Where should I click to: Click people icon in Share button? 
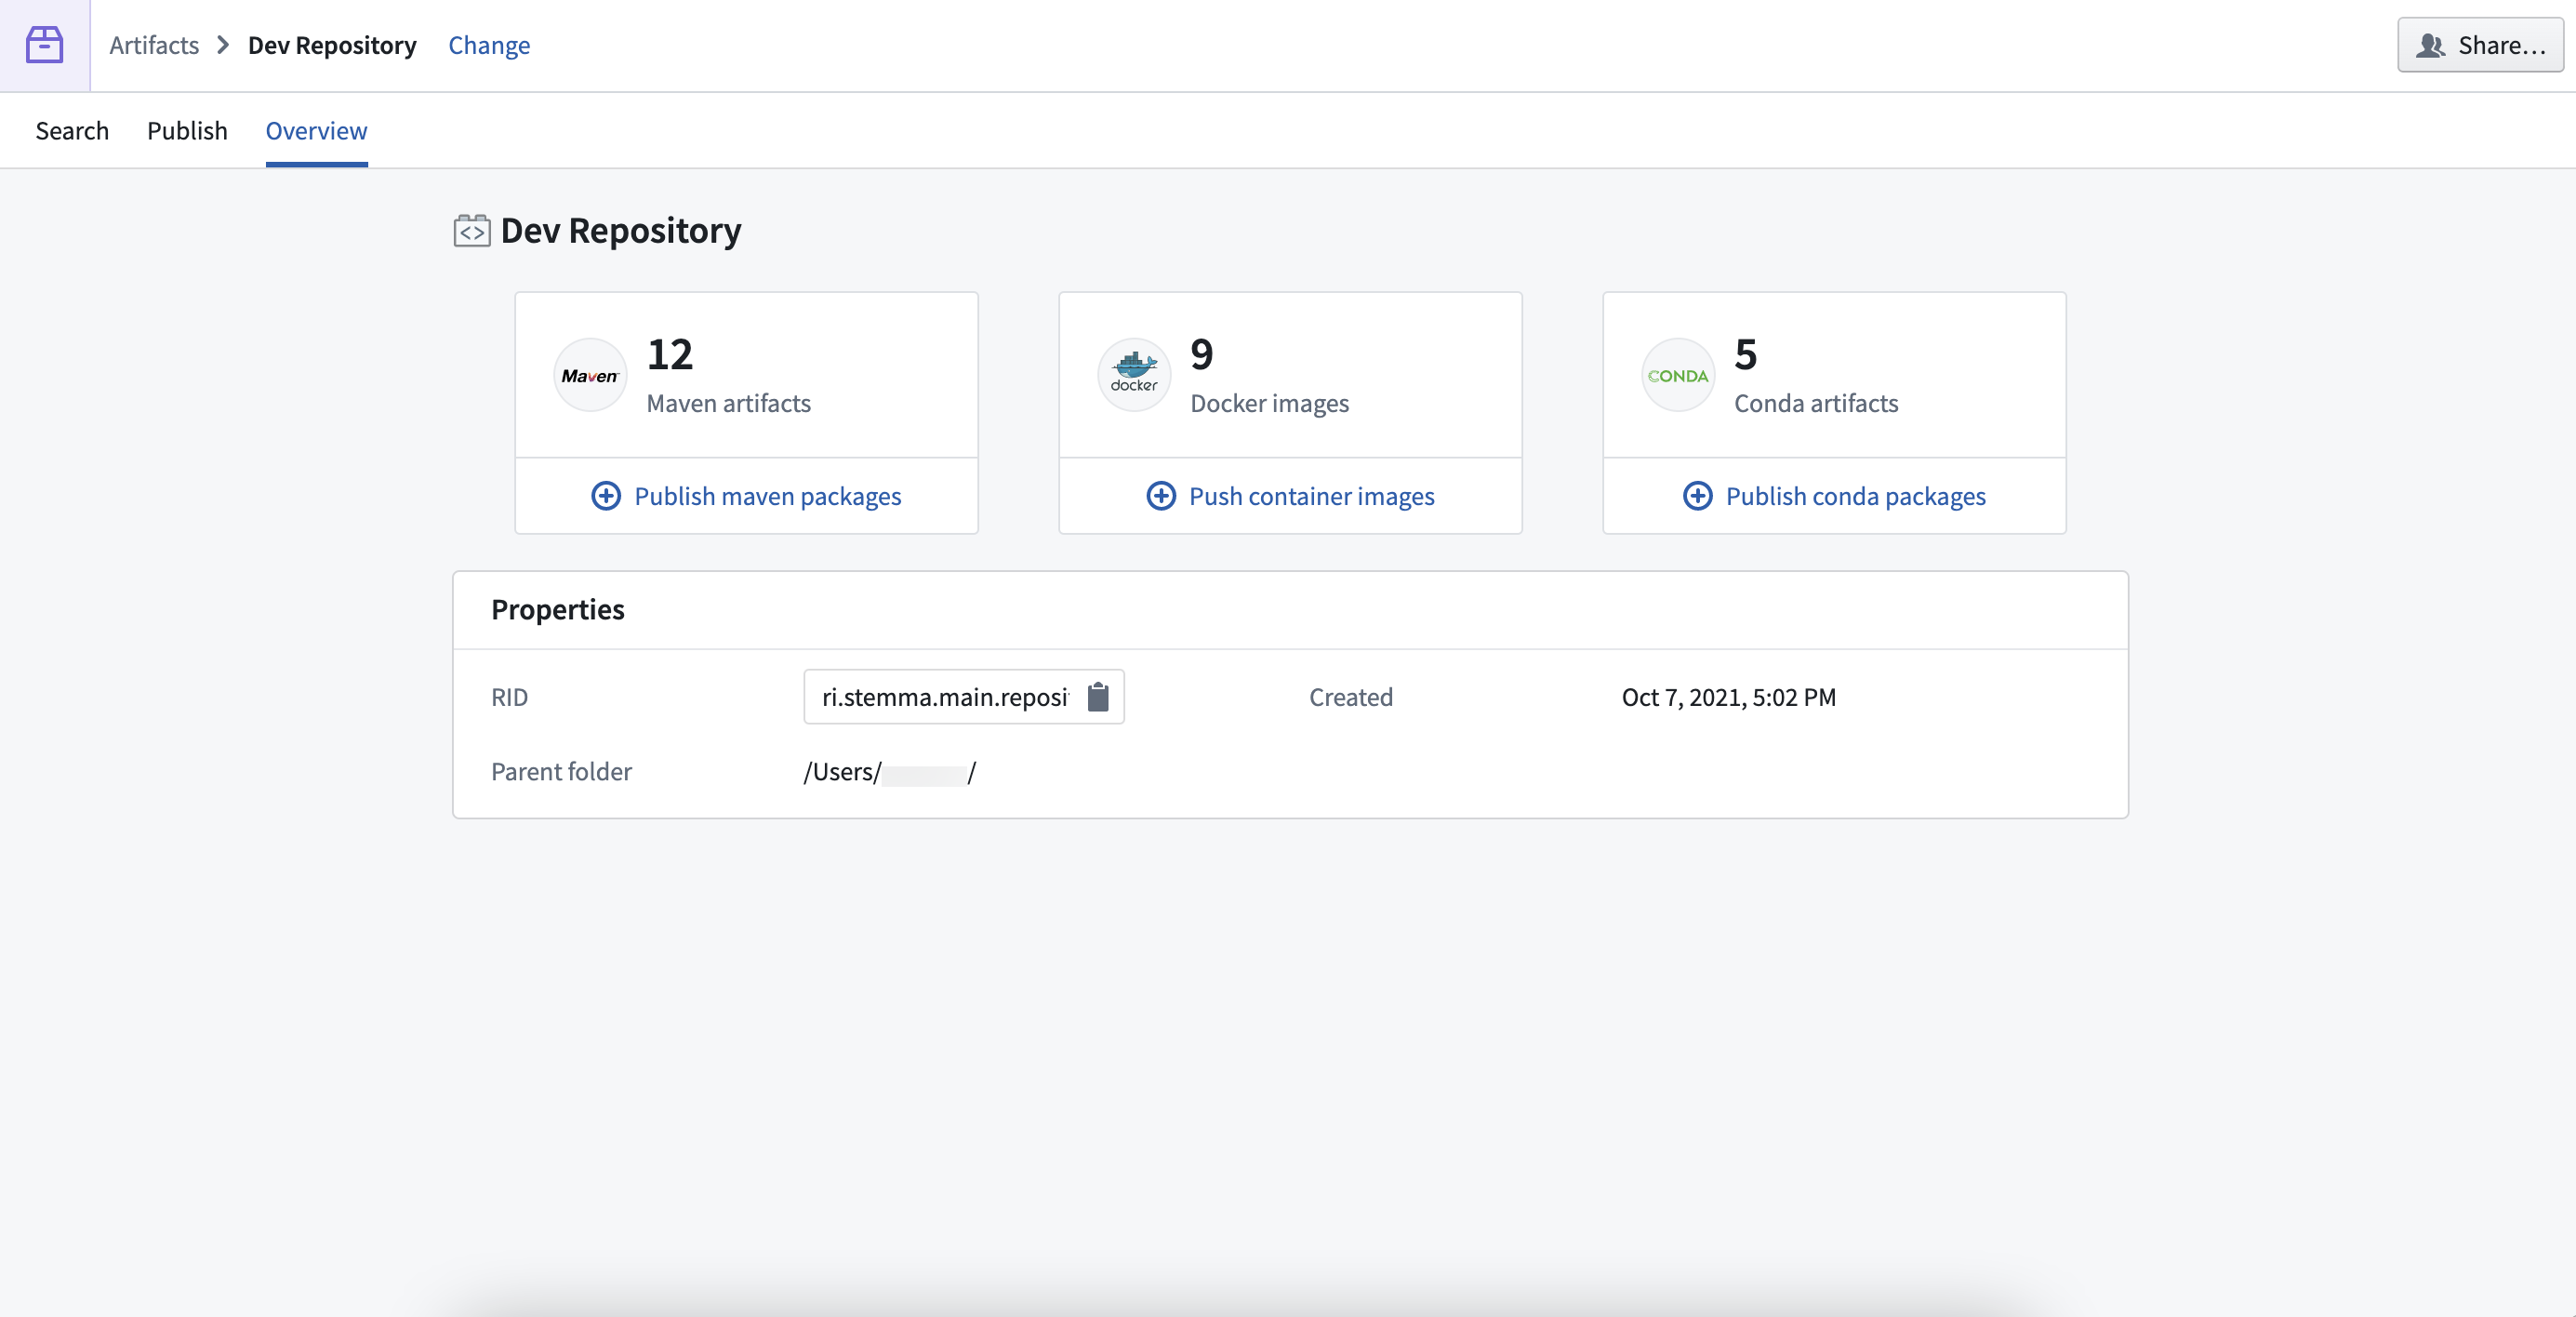pos(2430,45)
